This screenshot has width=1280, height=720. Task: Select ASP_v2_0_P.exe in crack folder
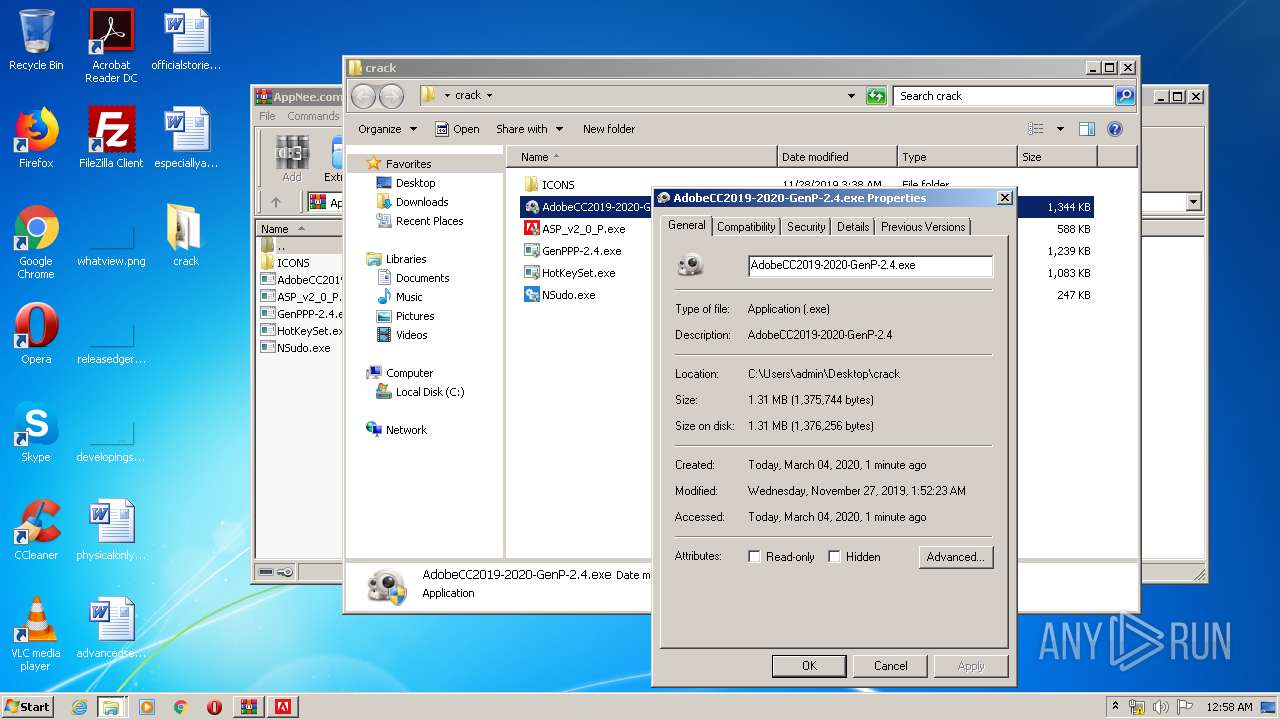(x=583, y=228)
